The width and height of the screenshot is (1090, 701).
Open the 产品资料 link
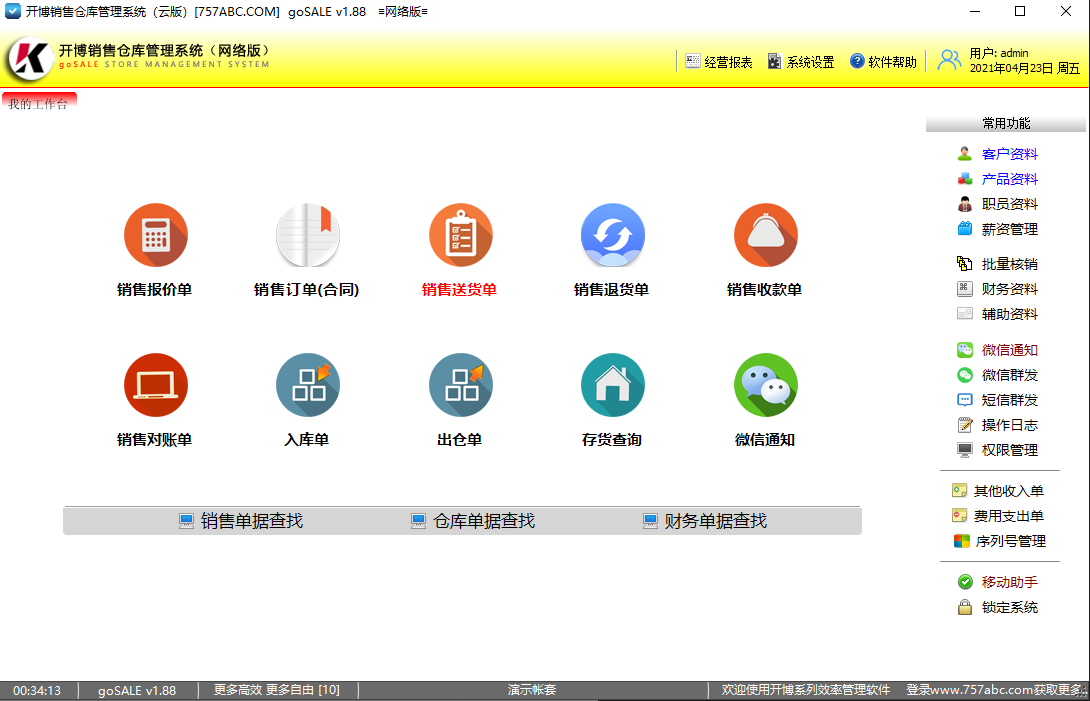pyautogui.click(x=1009, y=179)
